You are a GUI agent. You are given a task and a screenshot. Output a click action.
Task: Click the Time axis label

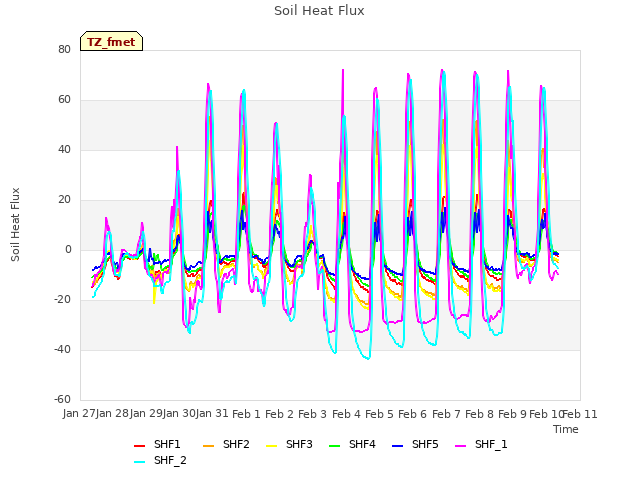click(566, 429)
